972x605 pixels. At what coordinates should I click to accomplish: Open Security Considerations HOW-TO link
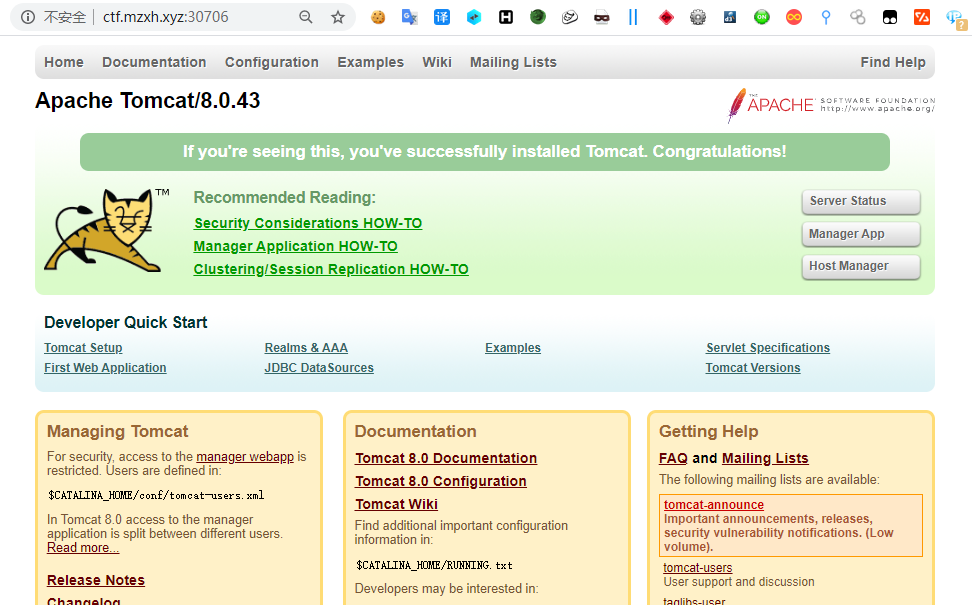(308, 223)
